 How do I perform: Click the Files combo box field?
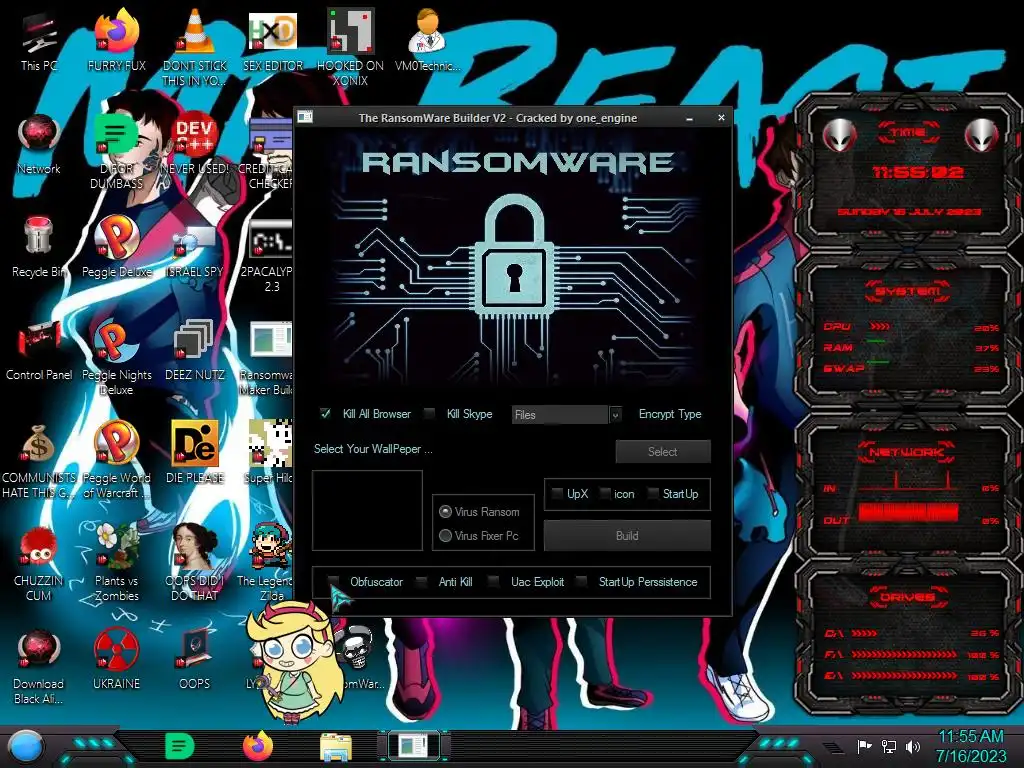(560, 415)
